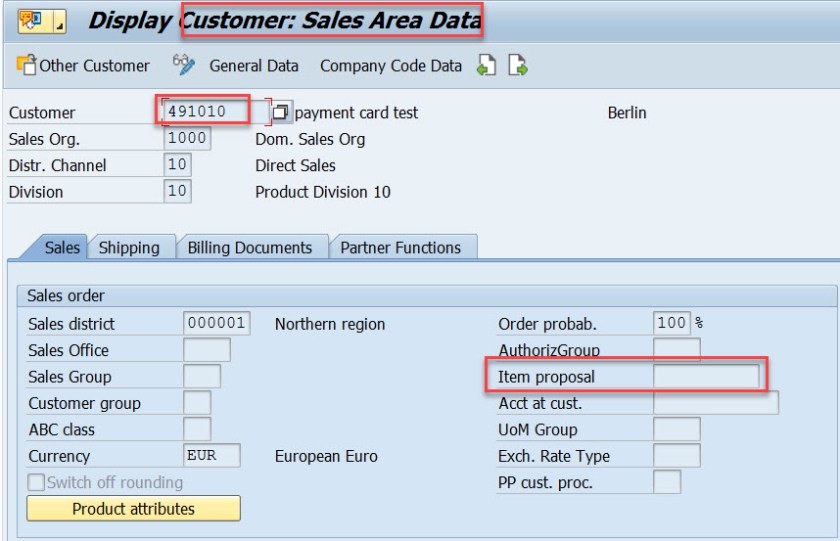Switch to the Shipping tab
840x541 pixels.
click(129, 248)
